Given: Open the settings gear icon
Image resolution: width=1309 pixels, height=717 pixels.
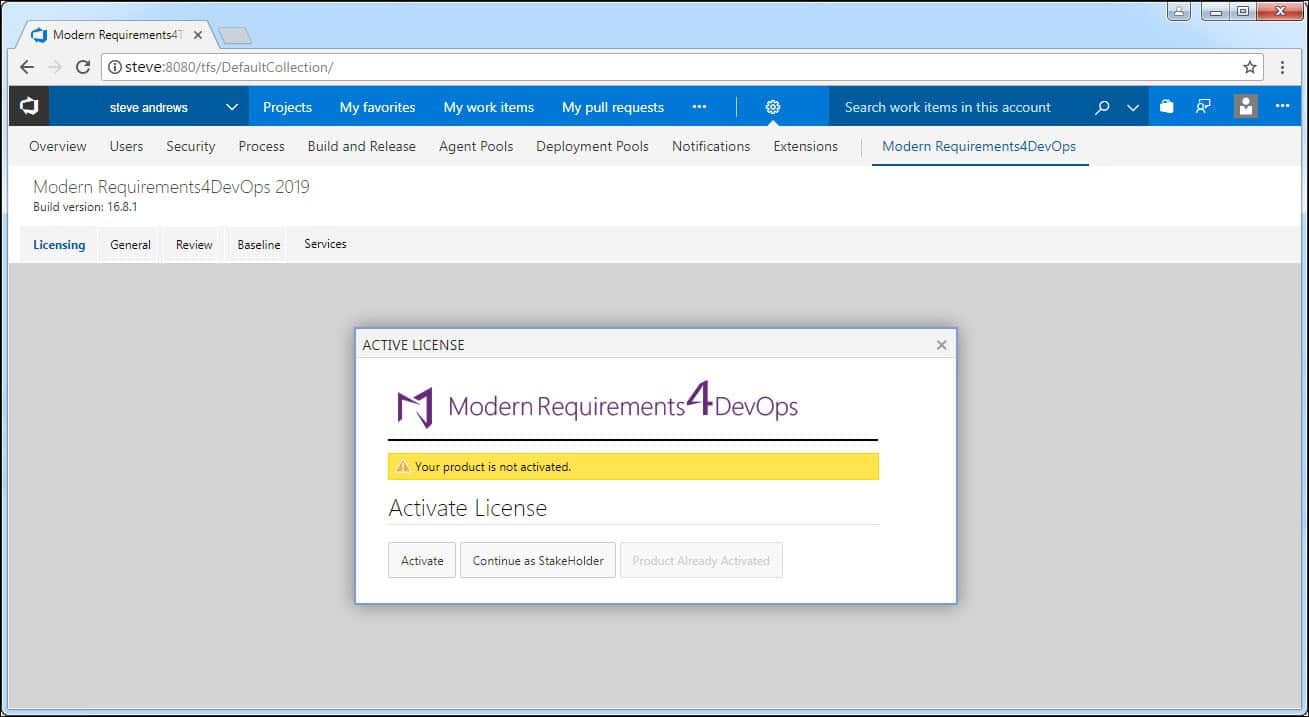Looking at the screenshot, I should (x=773, y=107).
